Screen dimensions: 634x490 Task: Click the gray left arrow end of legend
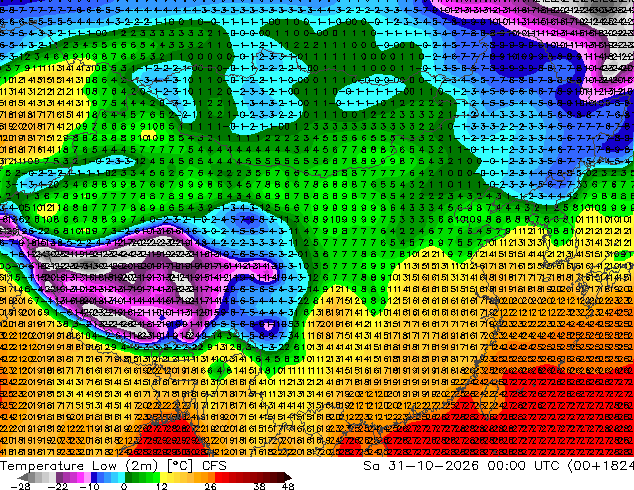point(23,477)
